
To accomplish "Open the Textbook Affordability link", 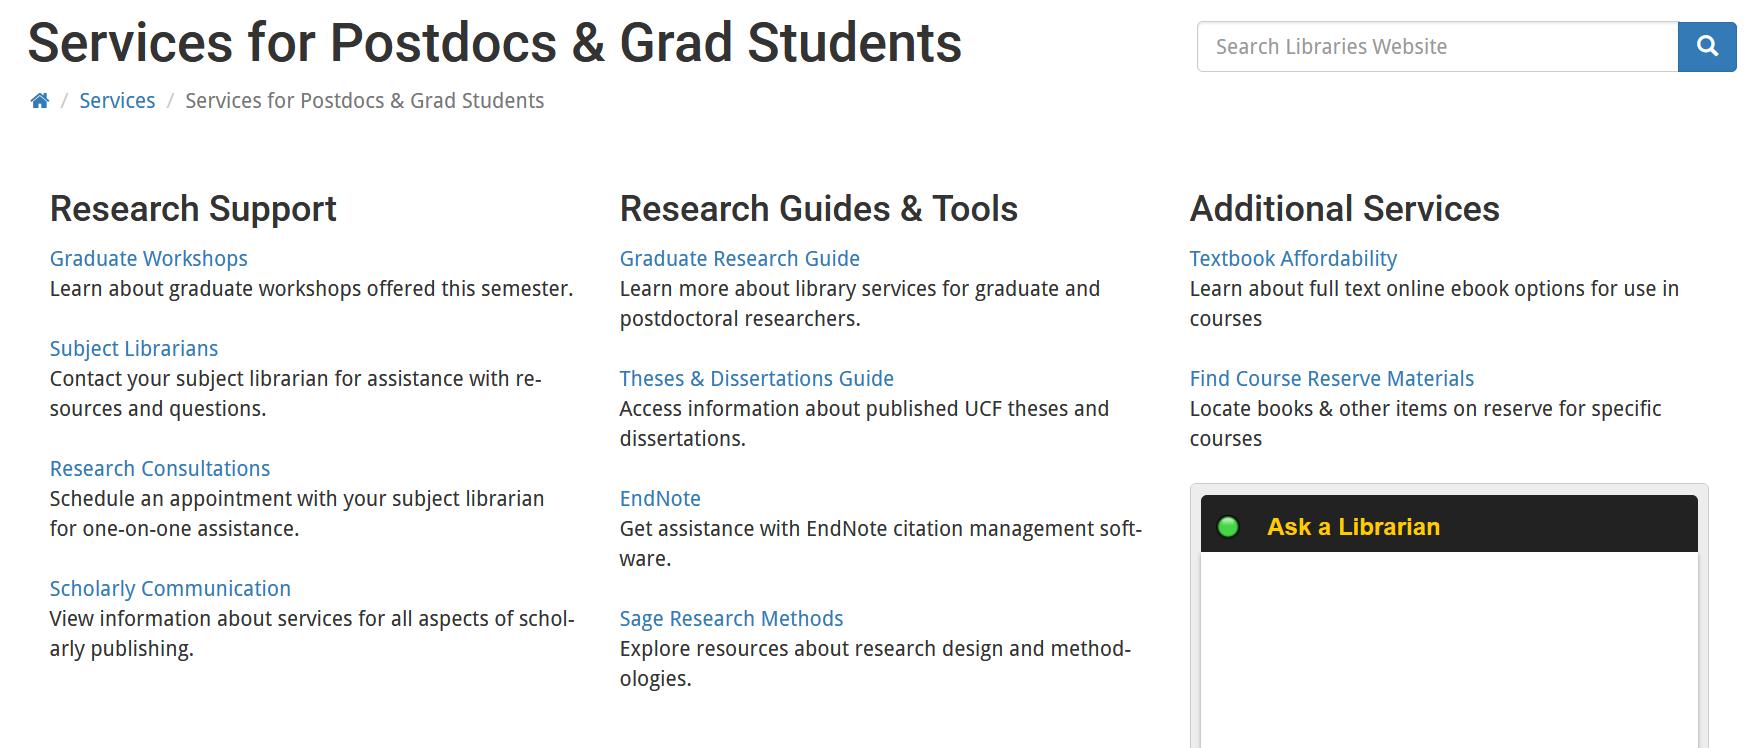I will click(x=1293, y=259).
